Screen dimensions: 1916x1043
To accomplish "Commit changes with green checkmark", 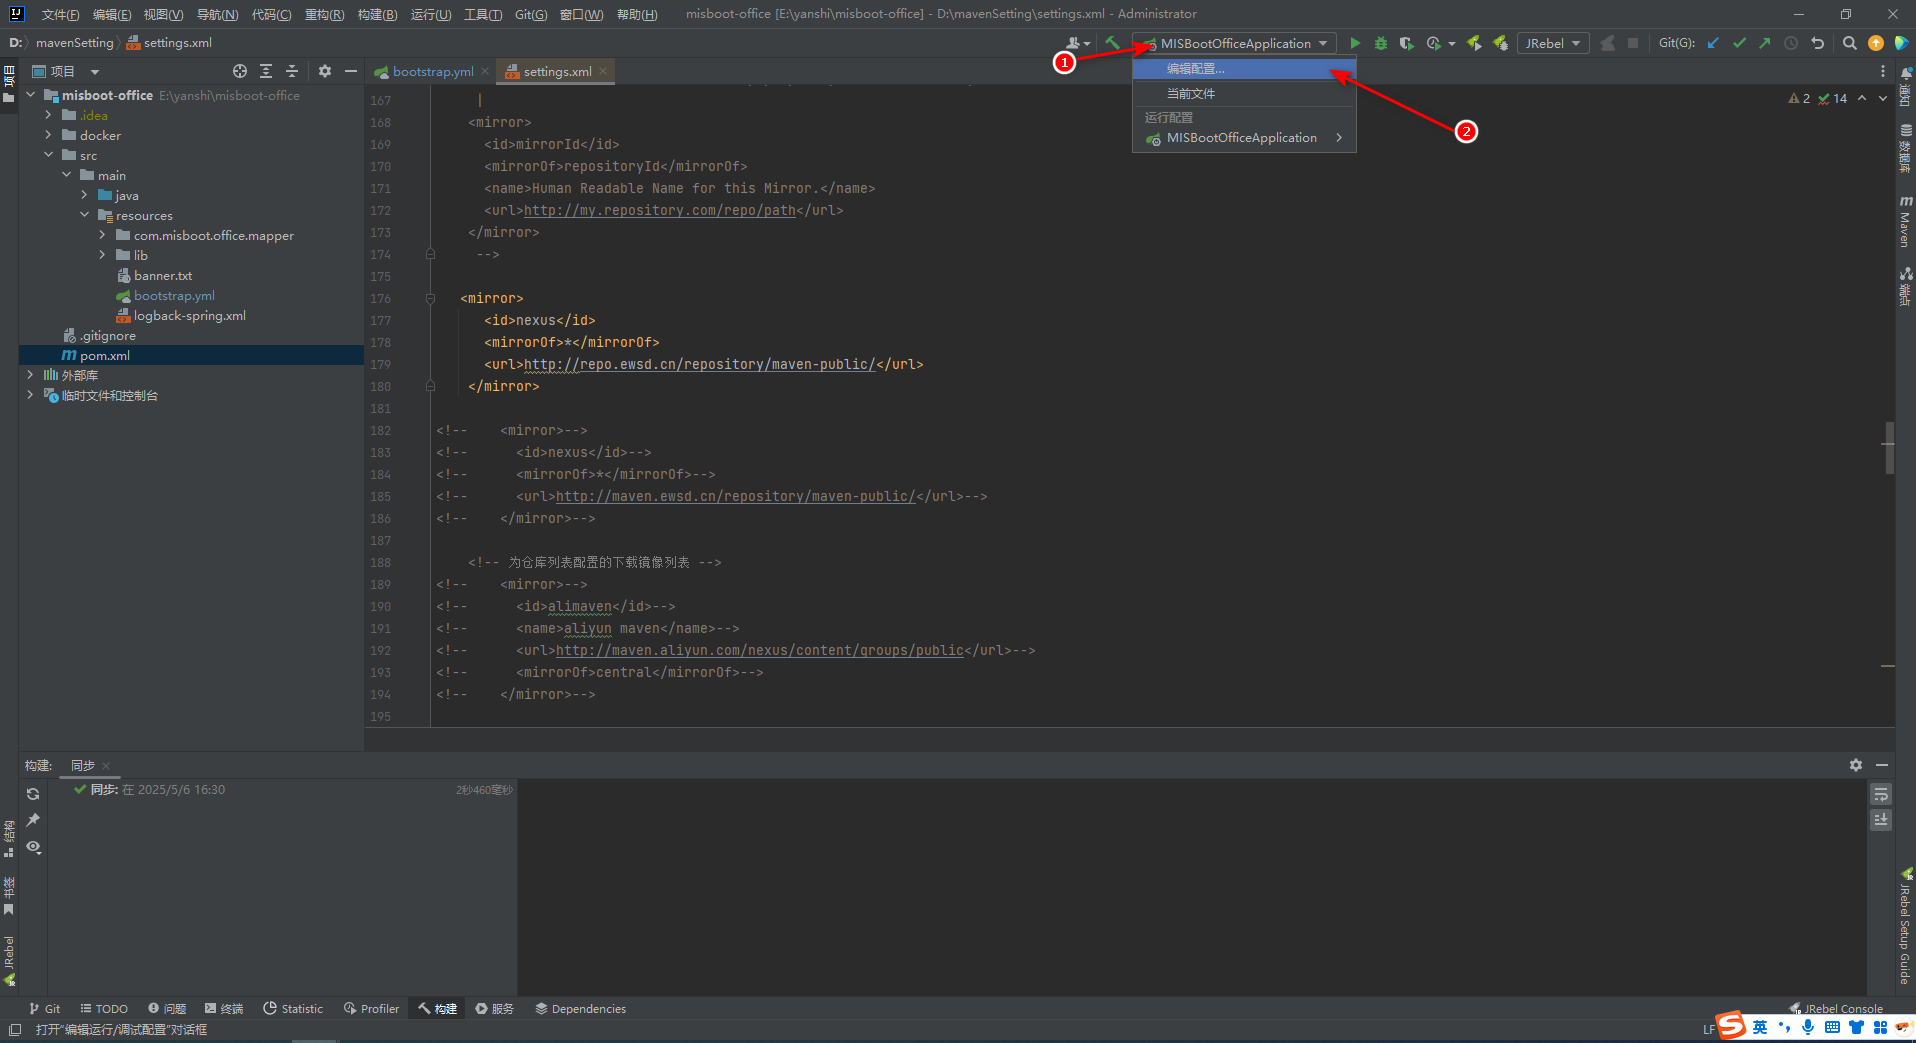I will 1739,43.
